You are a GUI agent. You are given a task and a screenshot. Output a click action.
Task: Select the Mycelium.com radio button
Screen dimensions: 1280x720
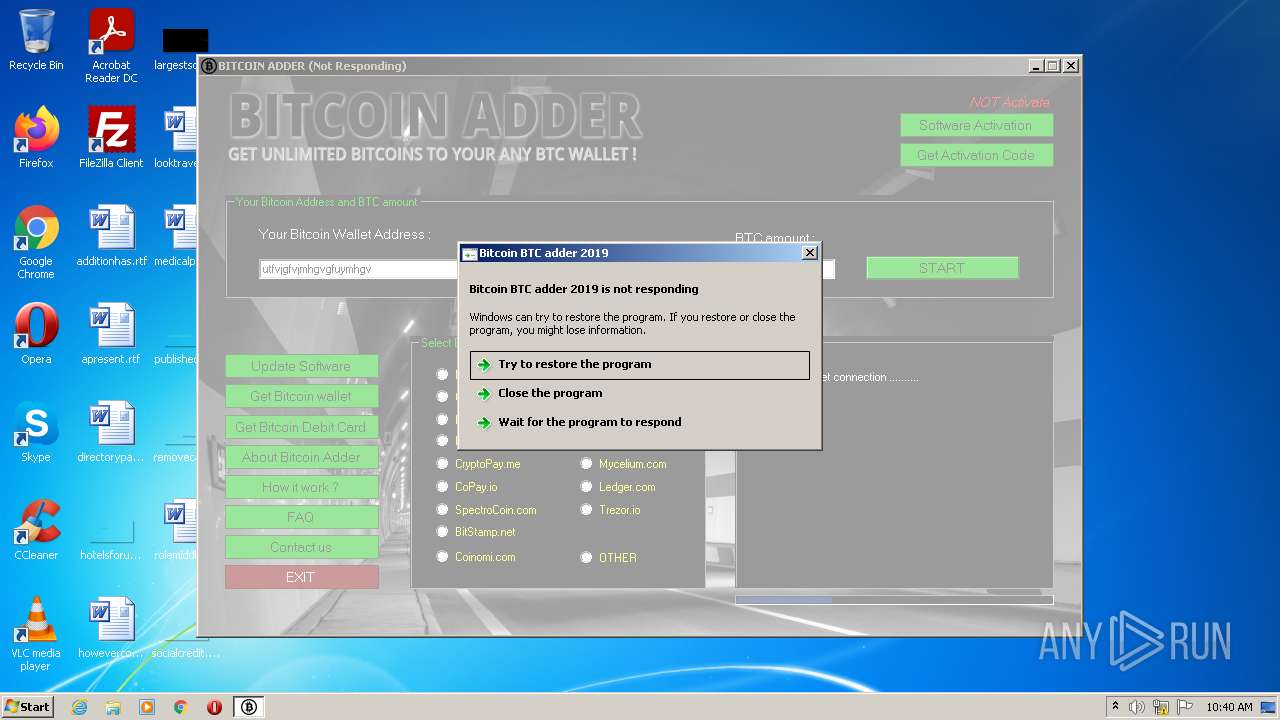click(586, 464)
